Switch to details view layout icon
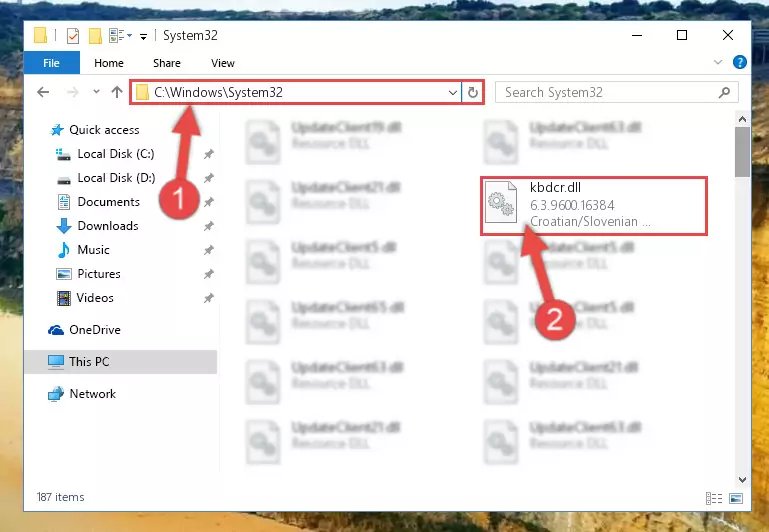769x532 pixels. coord(714,498)
